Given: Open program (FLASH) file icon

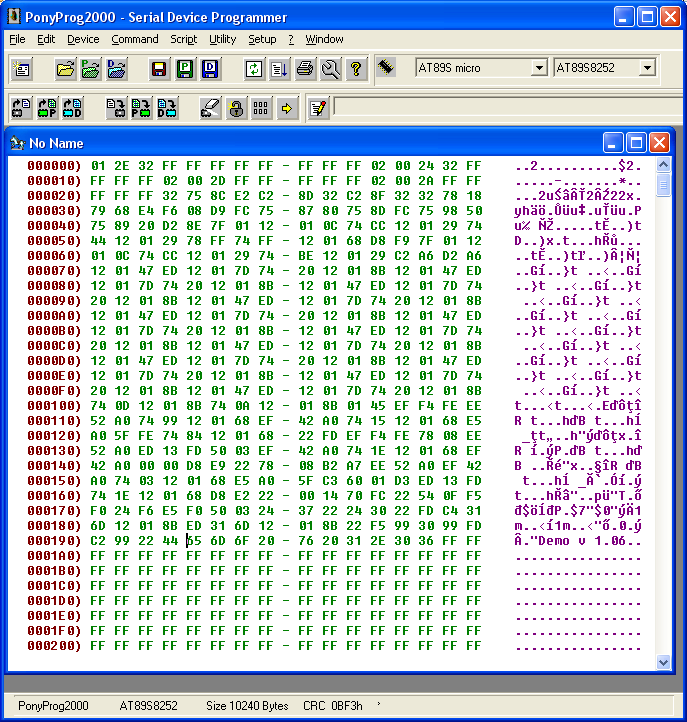Looking at the screenshot, I should [x=91, y=69].
